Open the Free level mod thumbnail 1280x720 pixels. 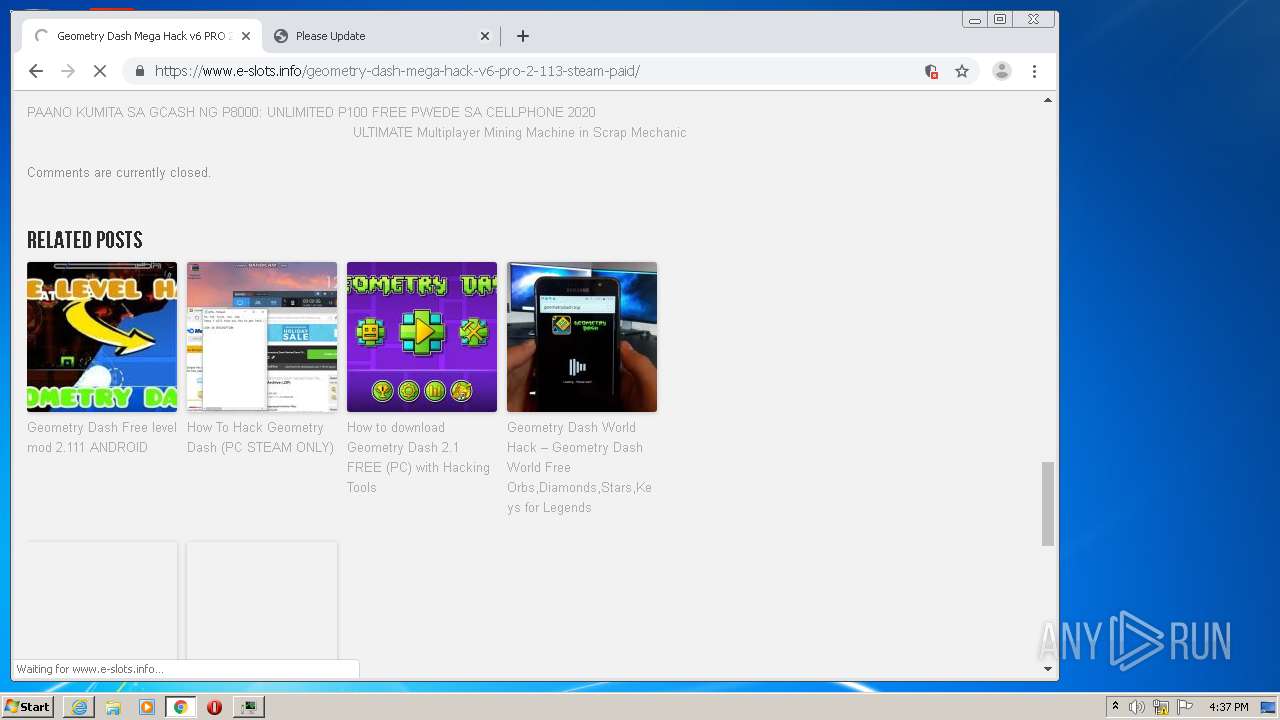[x=102, y=337]
